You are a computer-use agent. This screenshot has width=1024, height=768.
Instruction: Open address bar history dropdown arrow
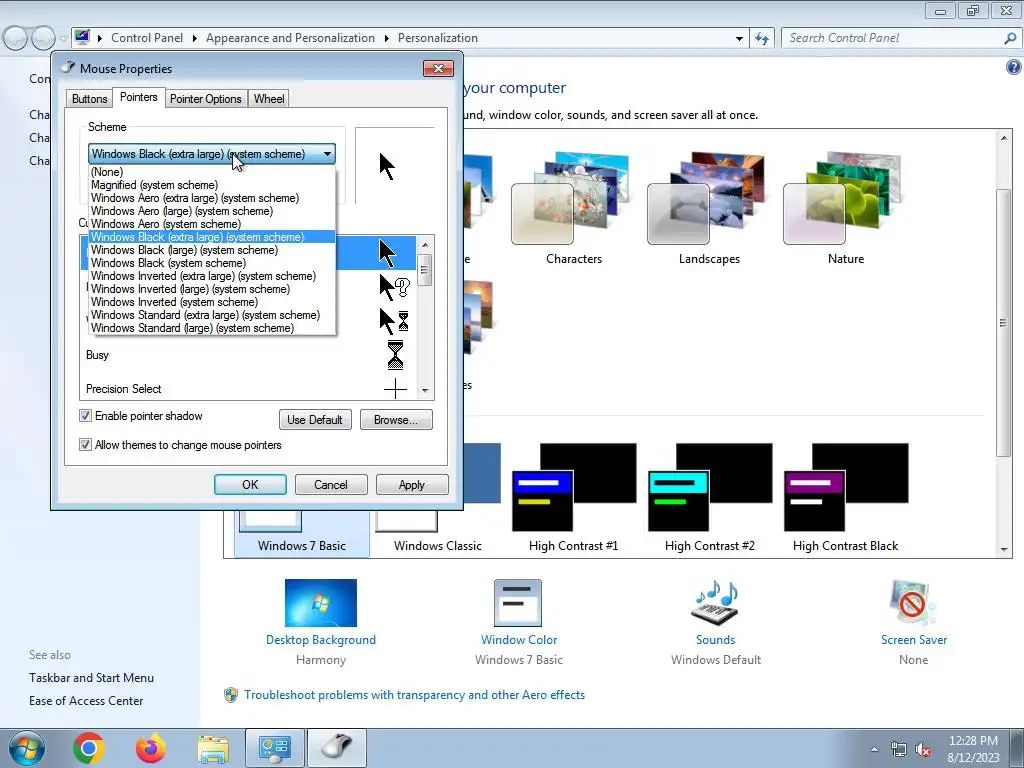point(739,39)
